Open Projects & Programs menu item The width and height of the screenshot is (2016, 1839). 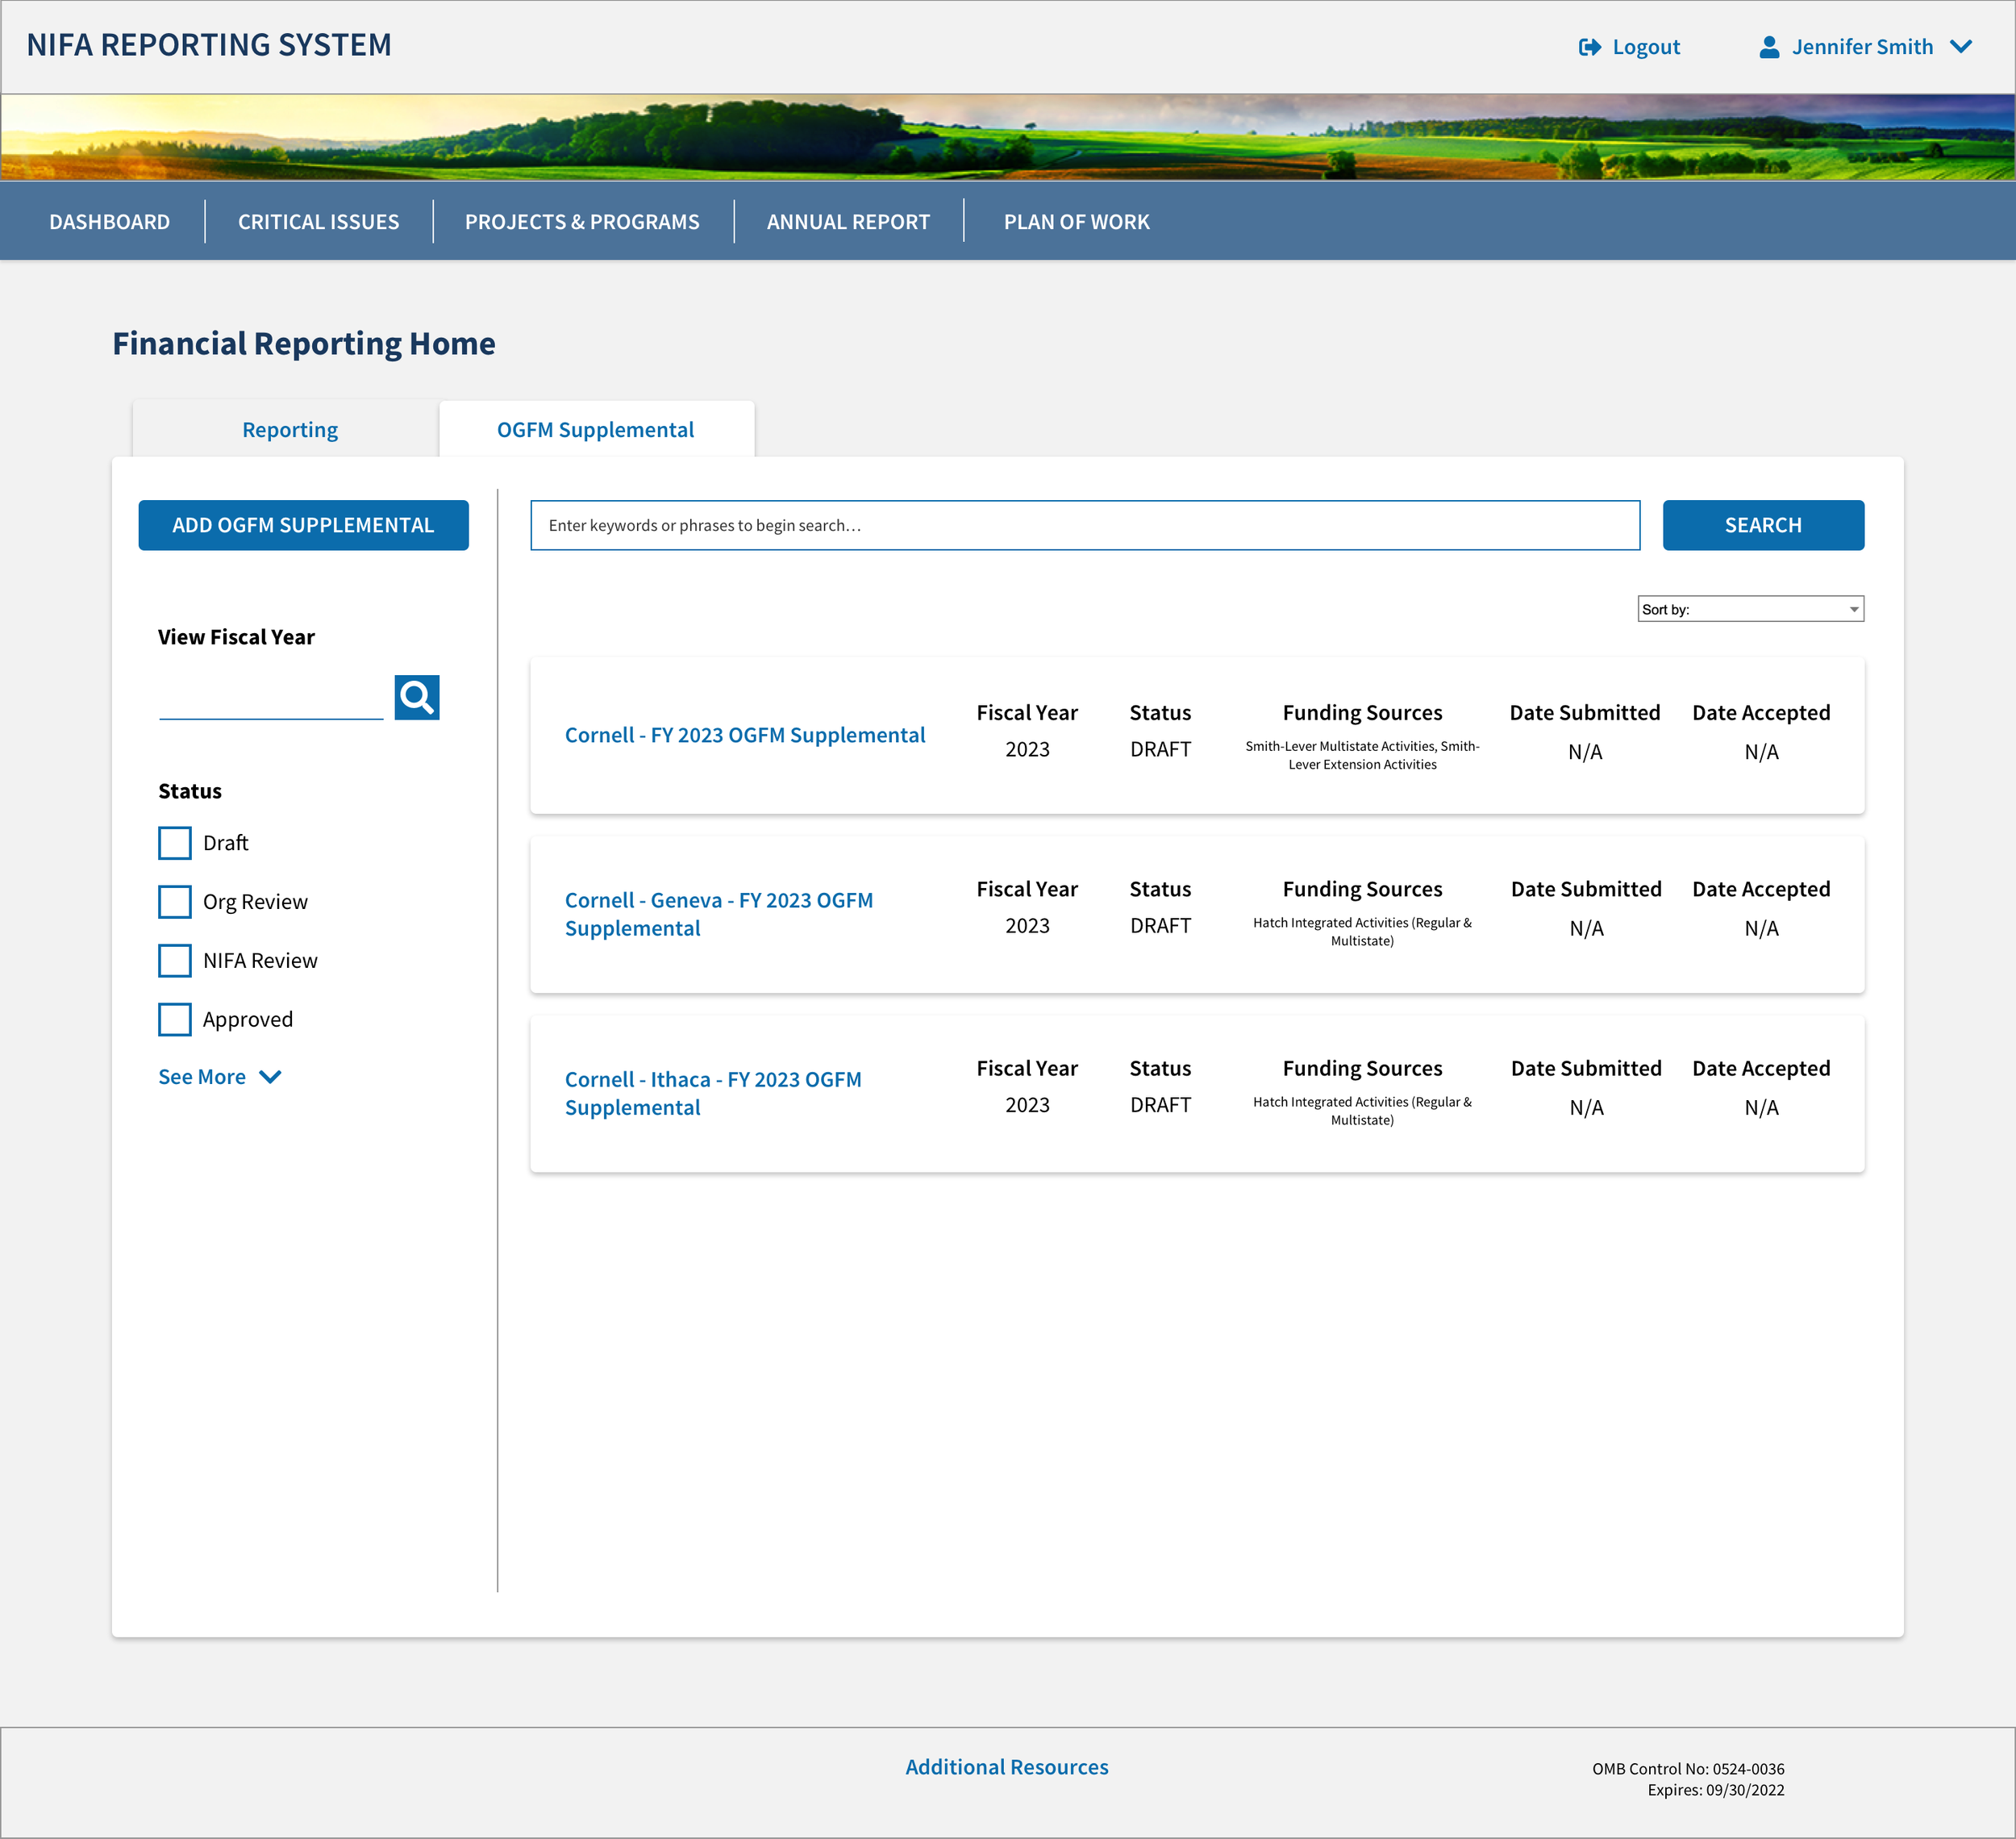581,222
